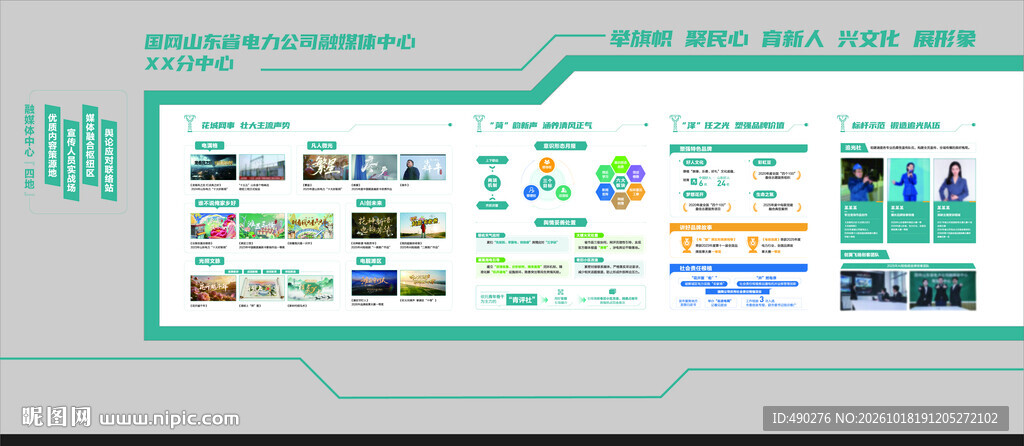Open photo of woman holding microphone
Image resolution: width=1024 pixels, height=446 pixels.
(x=908, y=180)
